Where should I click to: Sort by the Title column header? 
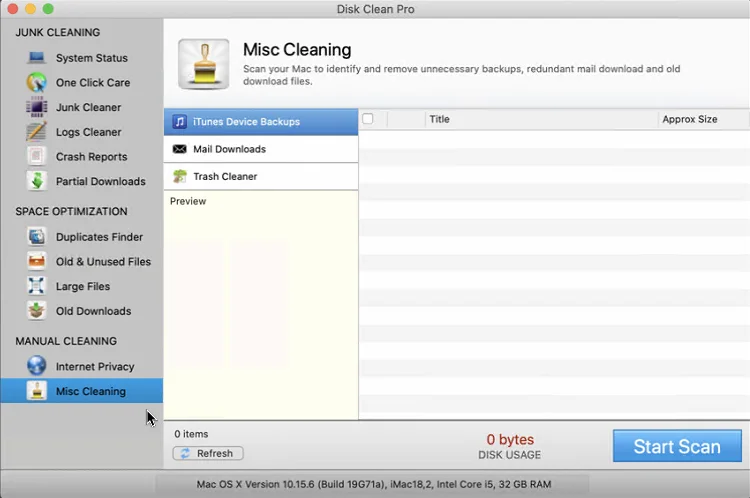point(541,119)
